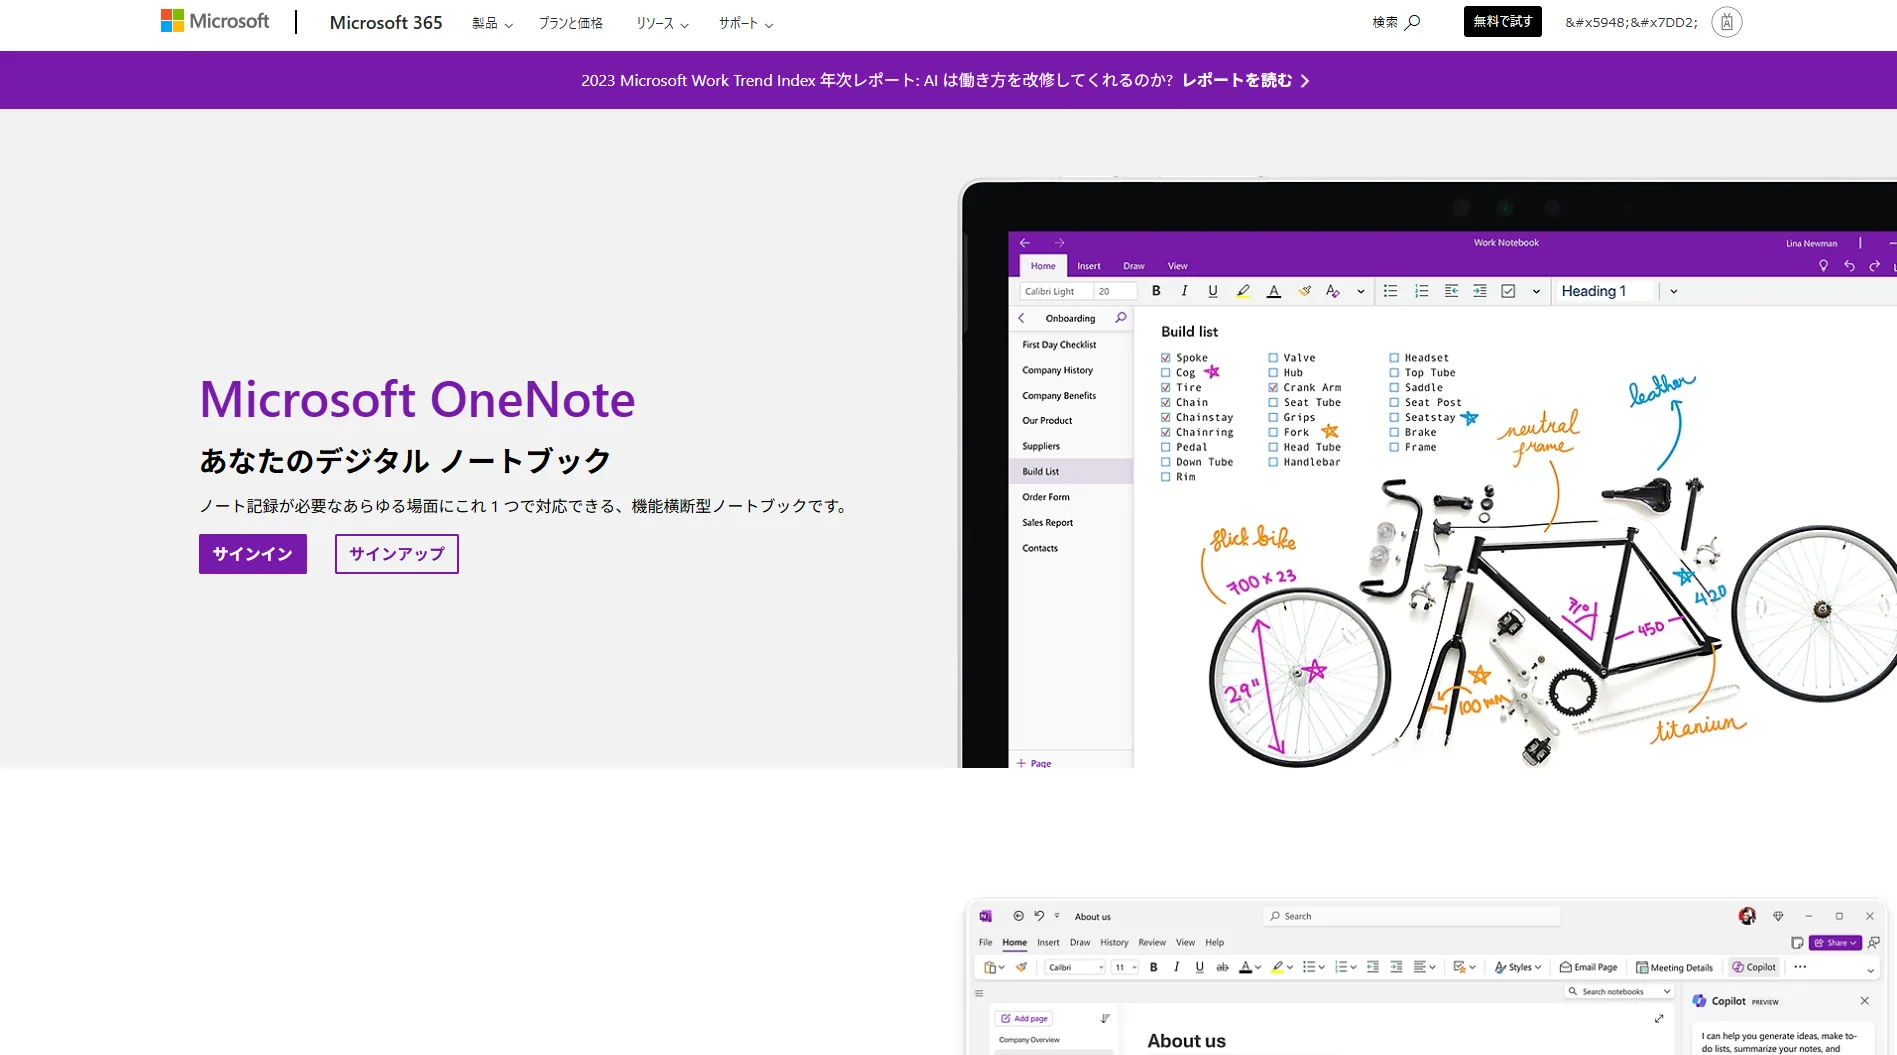Screen dimensions: 1897x1055
Task: Click the back arrow in tablet OneNote title bar
Action: (1024, 243)
